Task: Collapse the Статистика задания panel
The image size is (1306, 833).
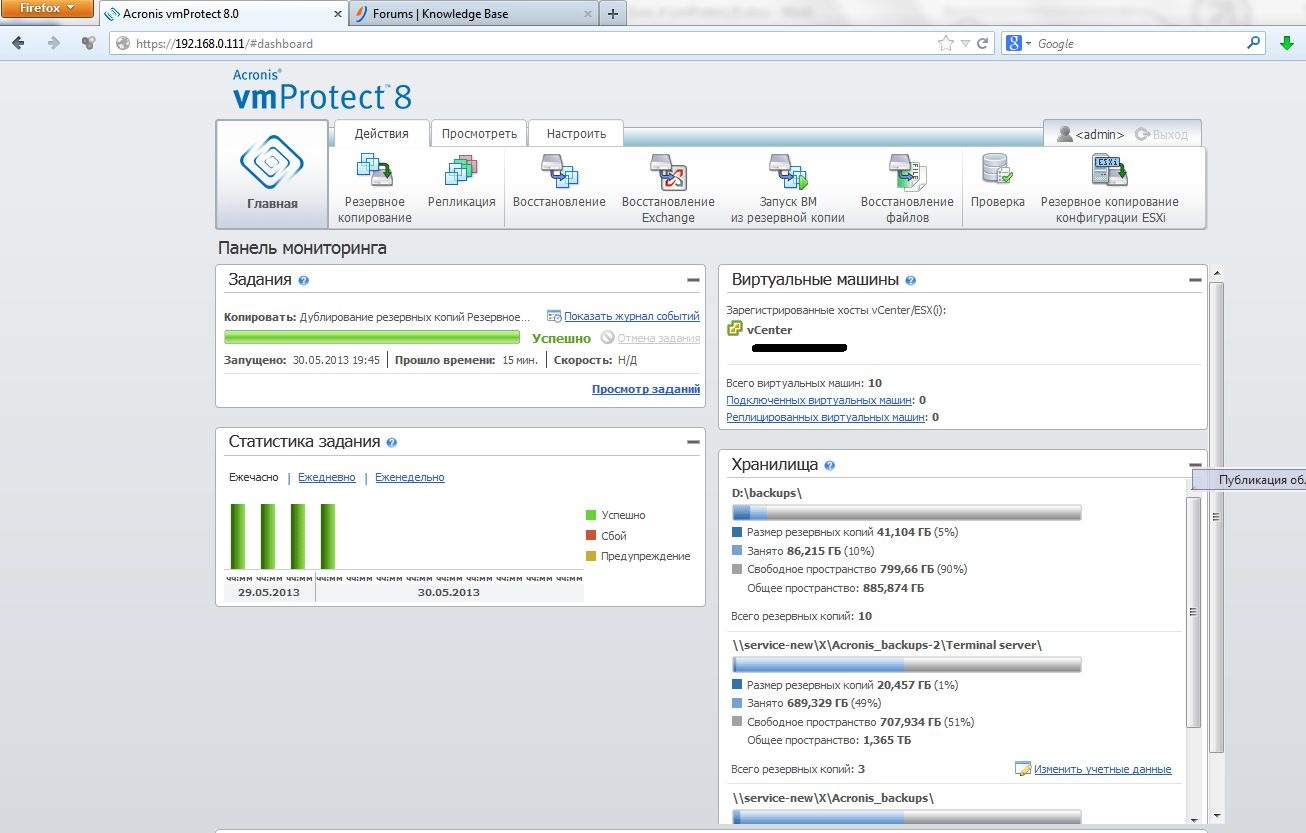Action: click(693, 442)
